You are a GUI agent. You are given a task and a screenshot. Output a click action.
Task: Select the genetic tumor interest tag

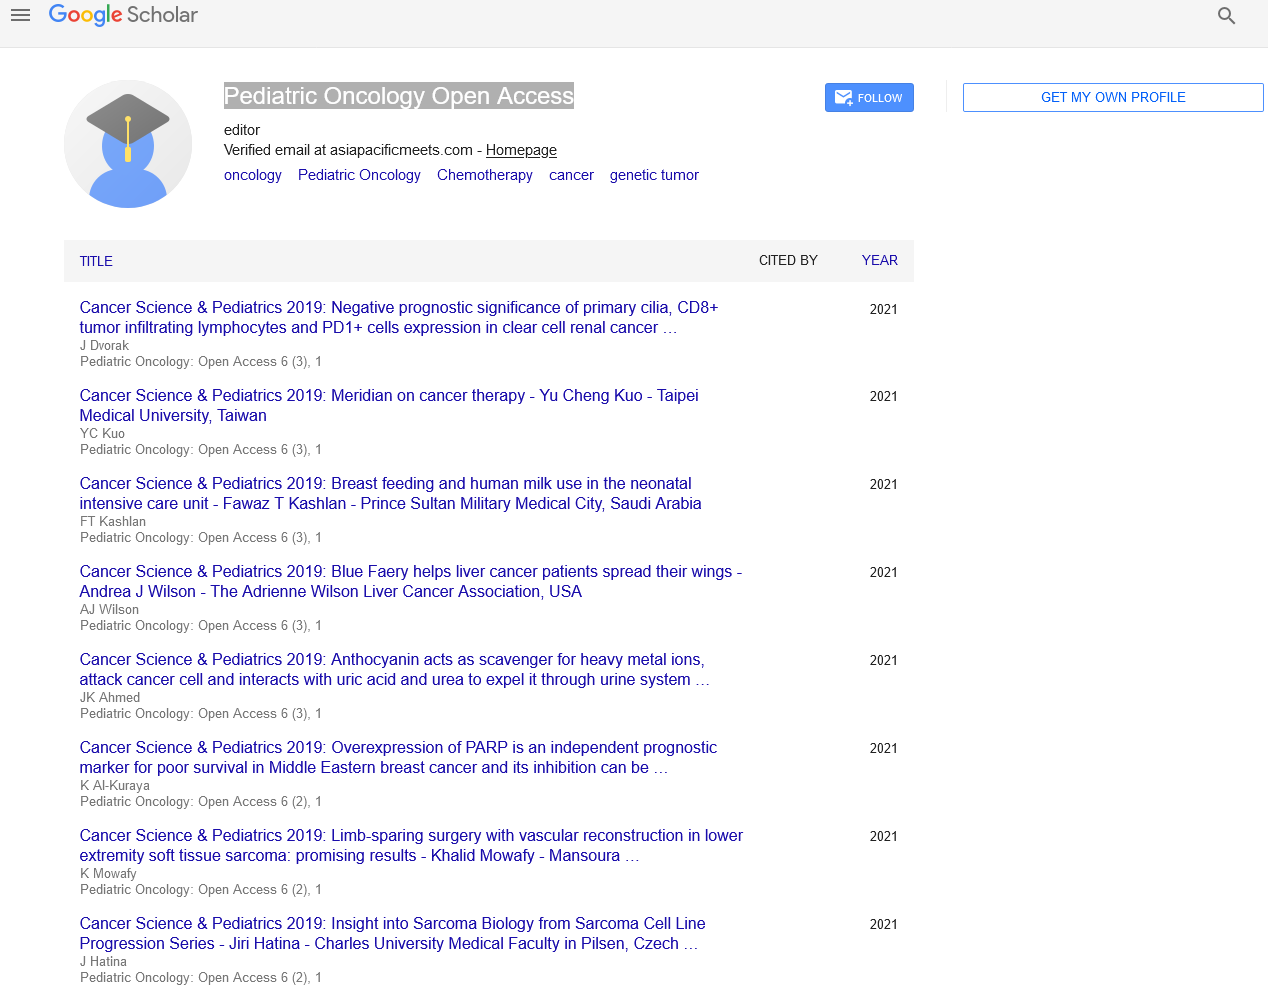coord(654,175)
